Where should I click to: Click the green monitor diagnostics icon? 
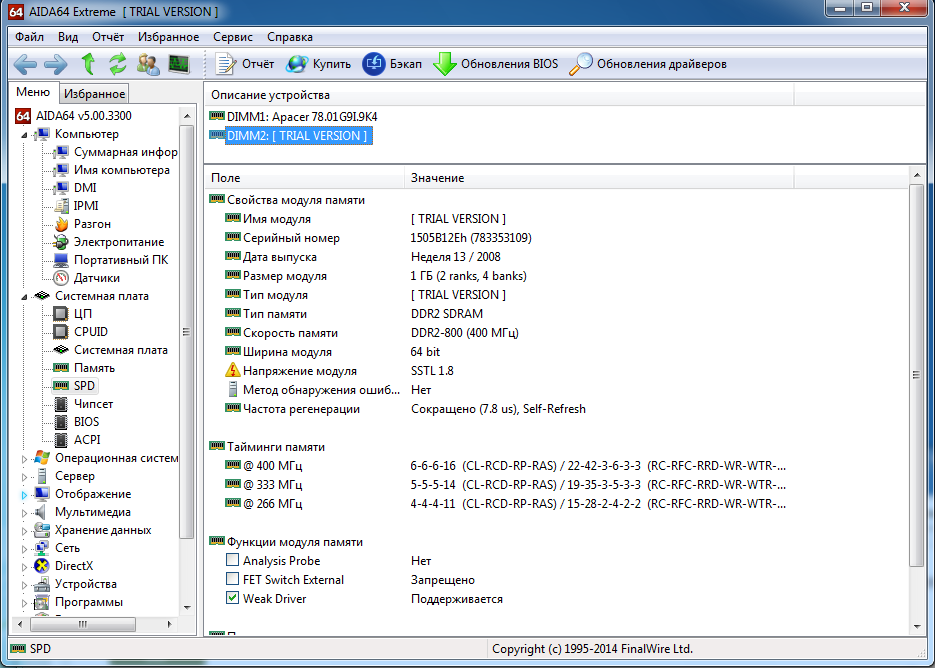click(x=178, y=64)
